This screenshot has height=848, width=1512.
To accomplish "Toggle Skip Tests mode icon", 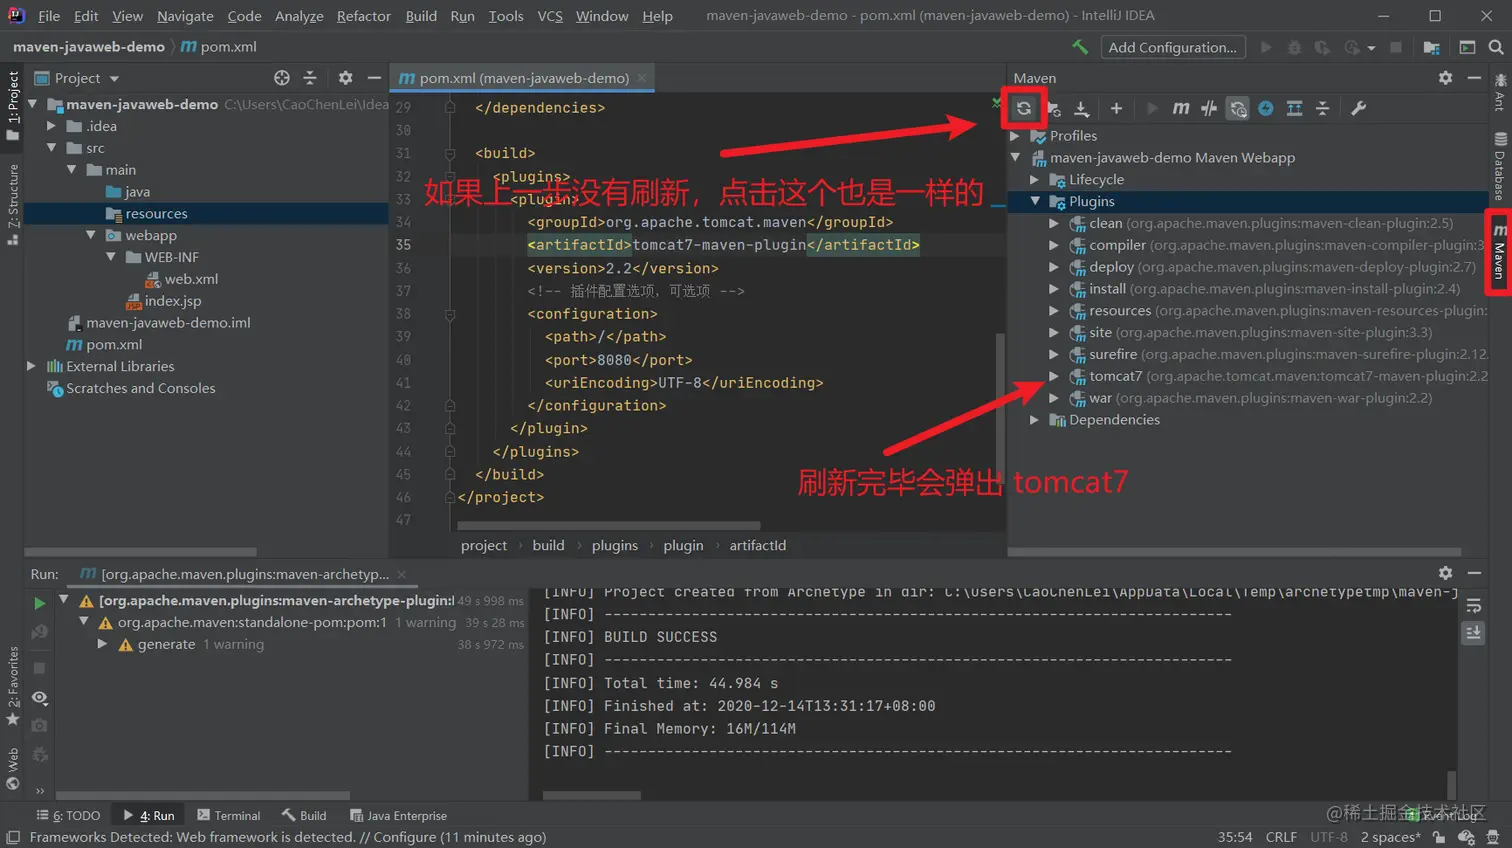I will point(1266,108).
